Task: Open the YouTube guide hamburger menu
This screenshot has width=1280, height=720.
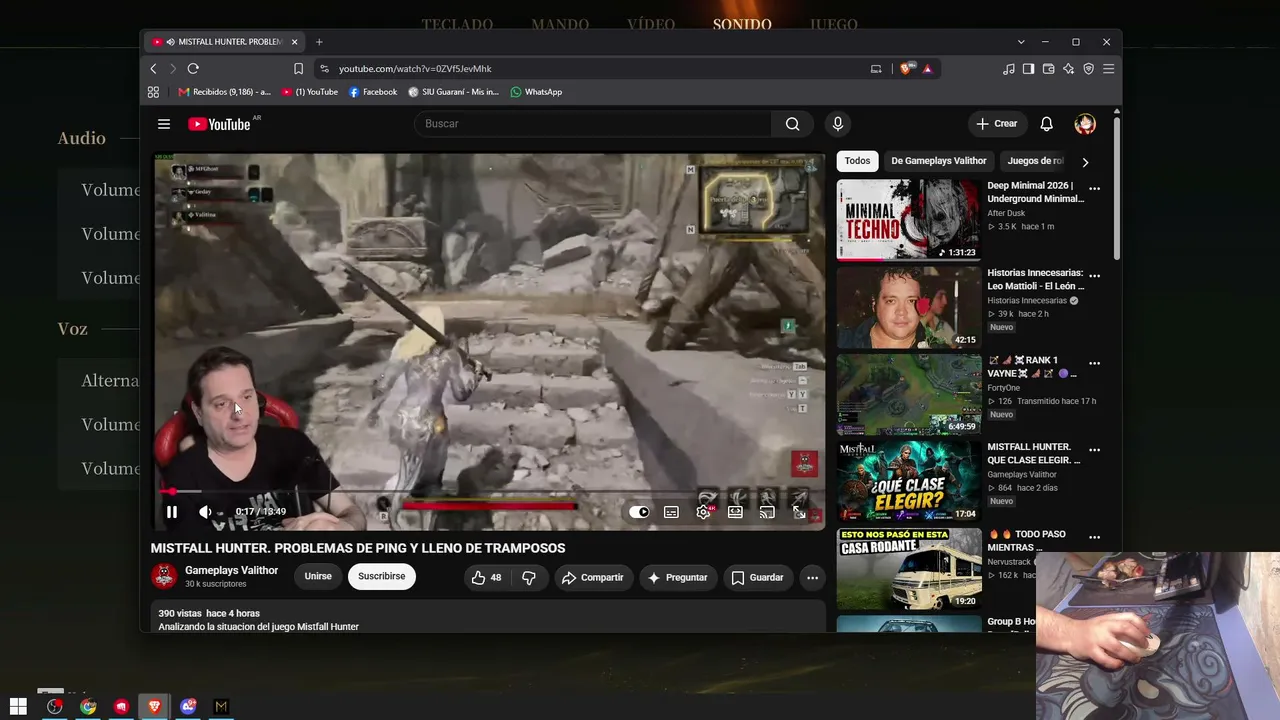Action: [x=164, y=124]
